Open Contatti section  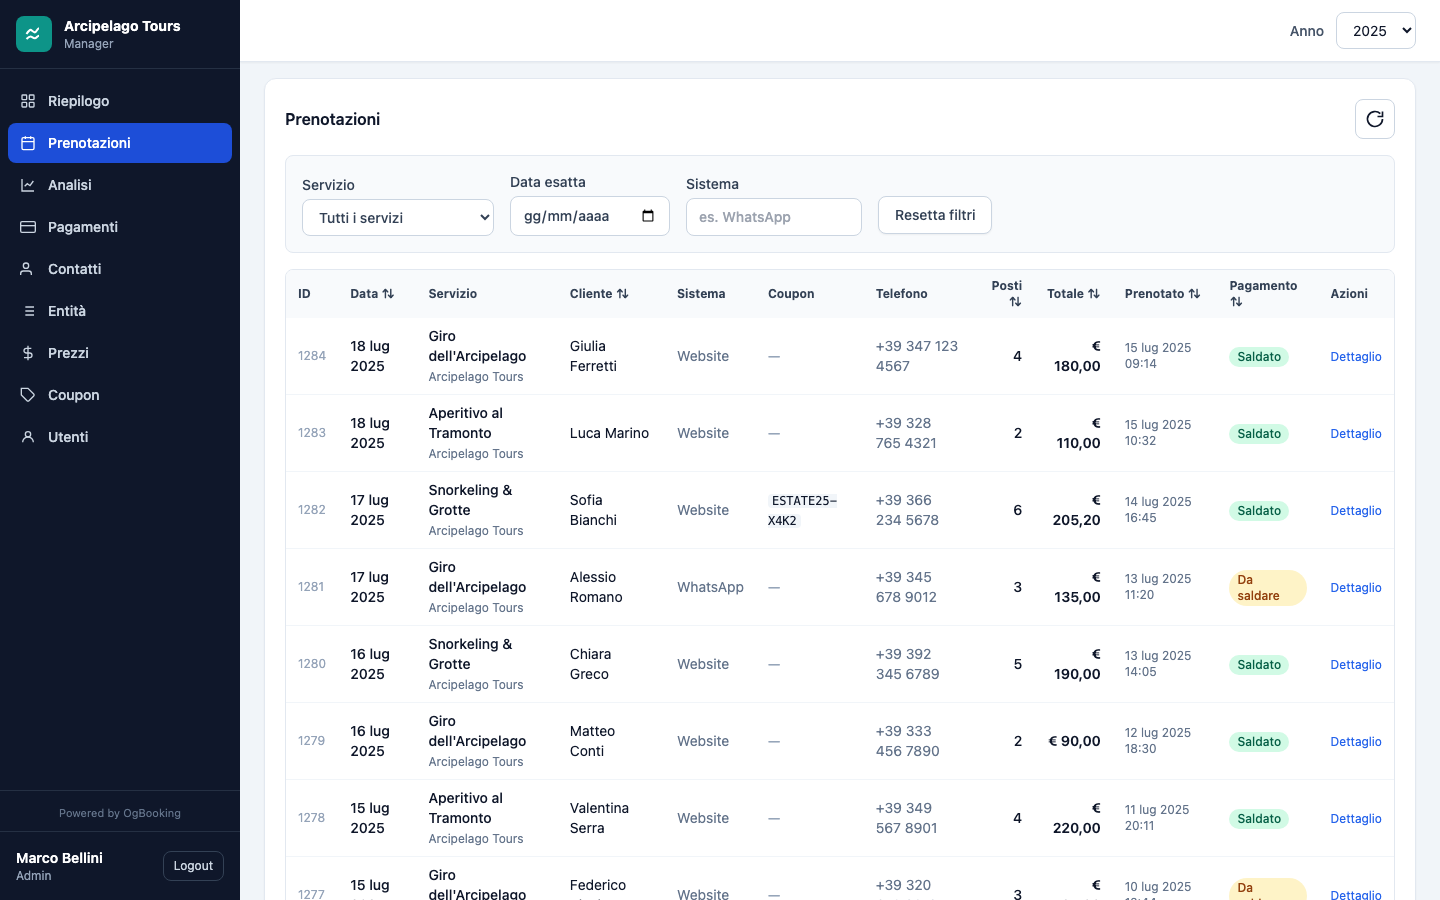(x=120, y=269)
